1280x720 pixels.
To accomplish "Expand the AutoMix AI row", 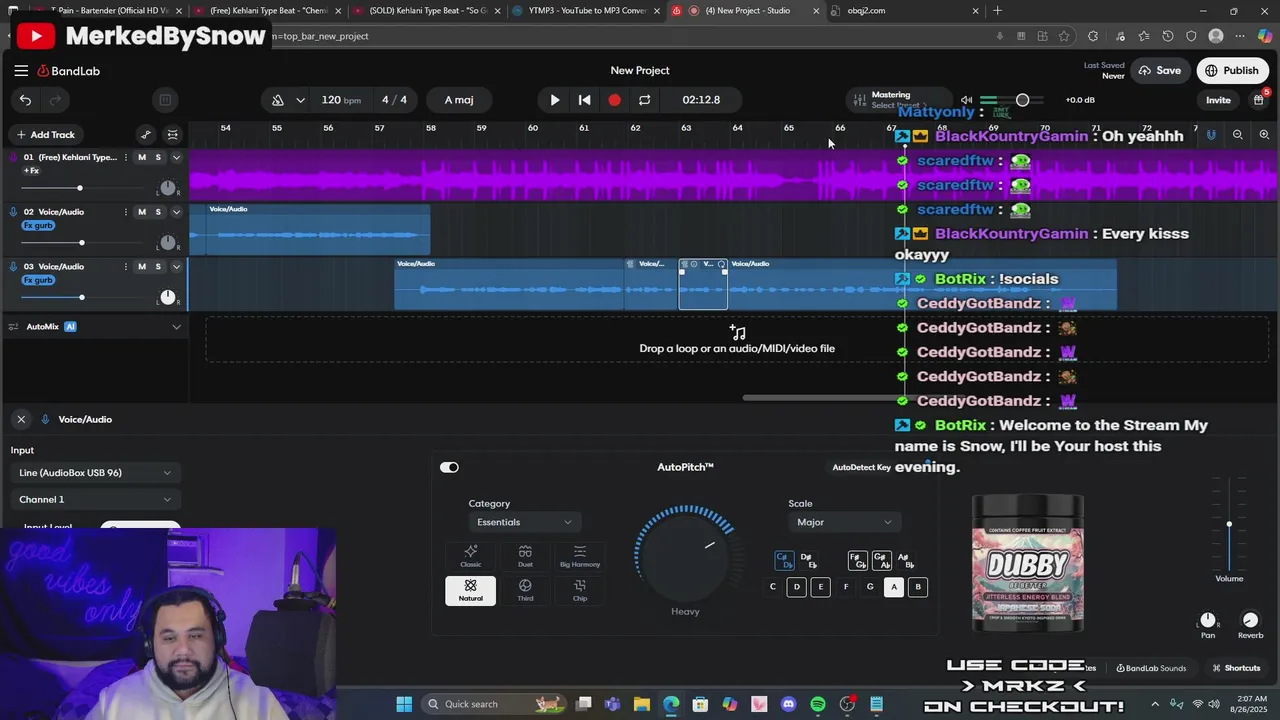I will tap(176, 327).
